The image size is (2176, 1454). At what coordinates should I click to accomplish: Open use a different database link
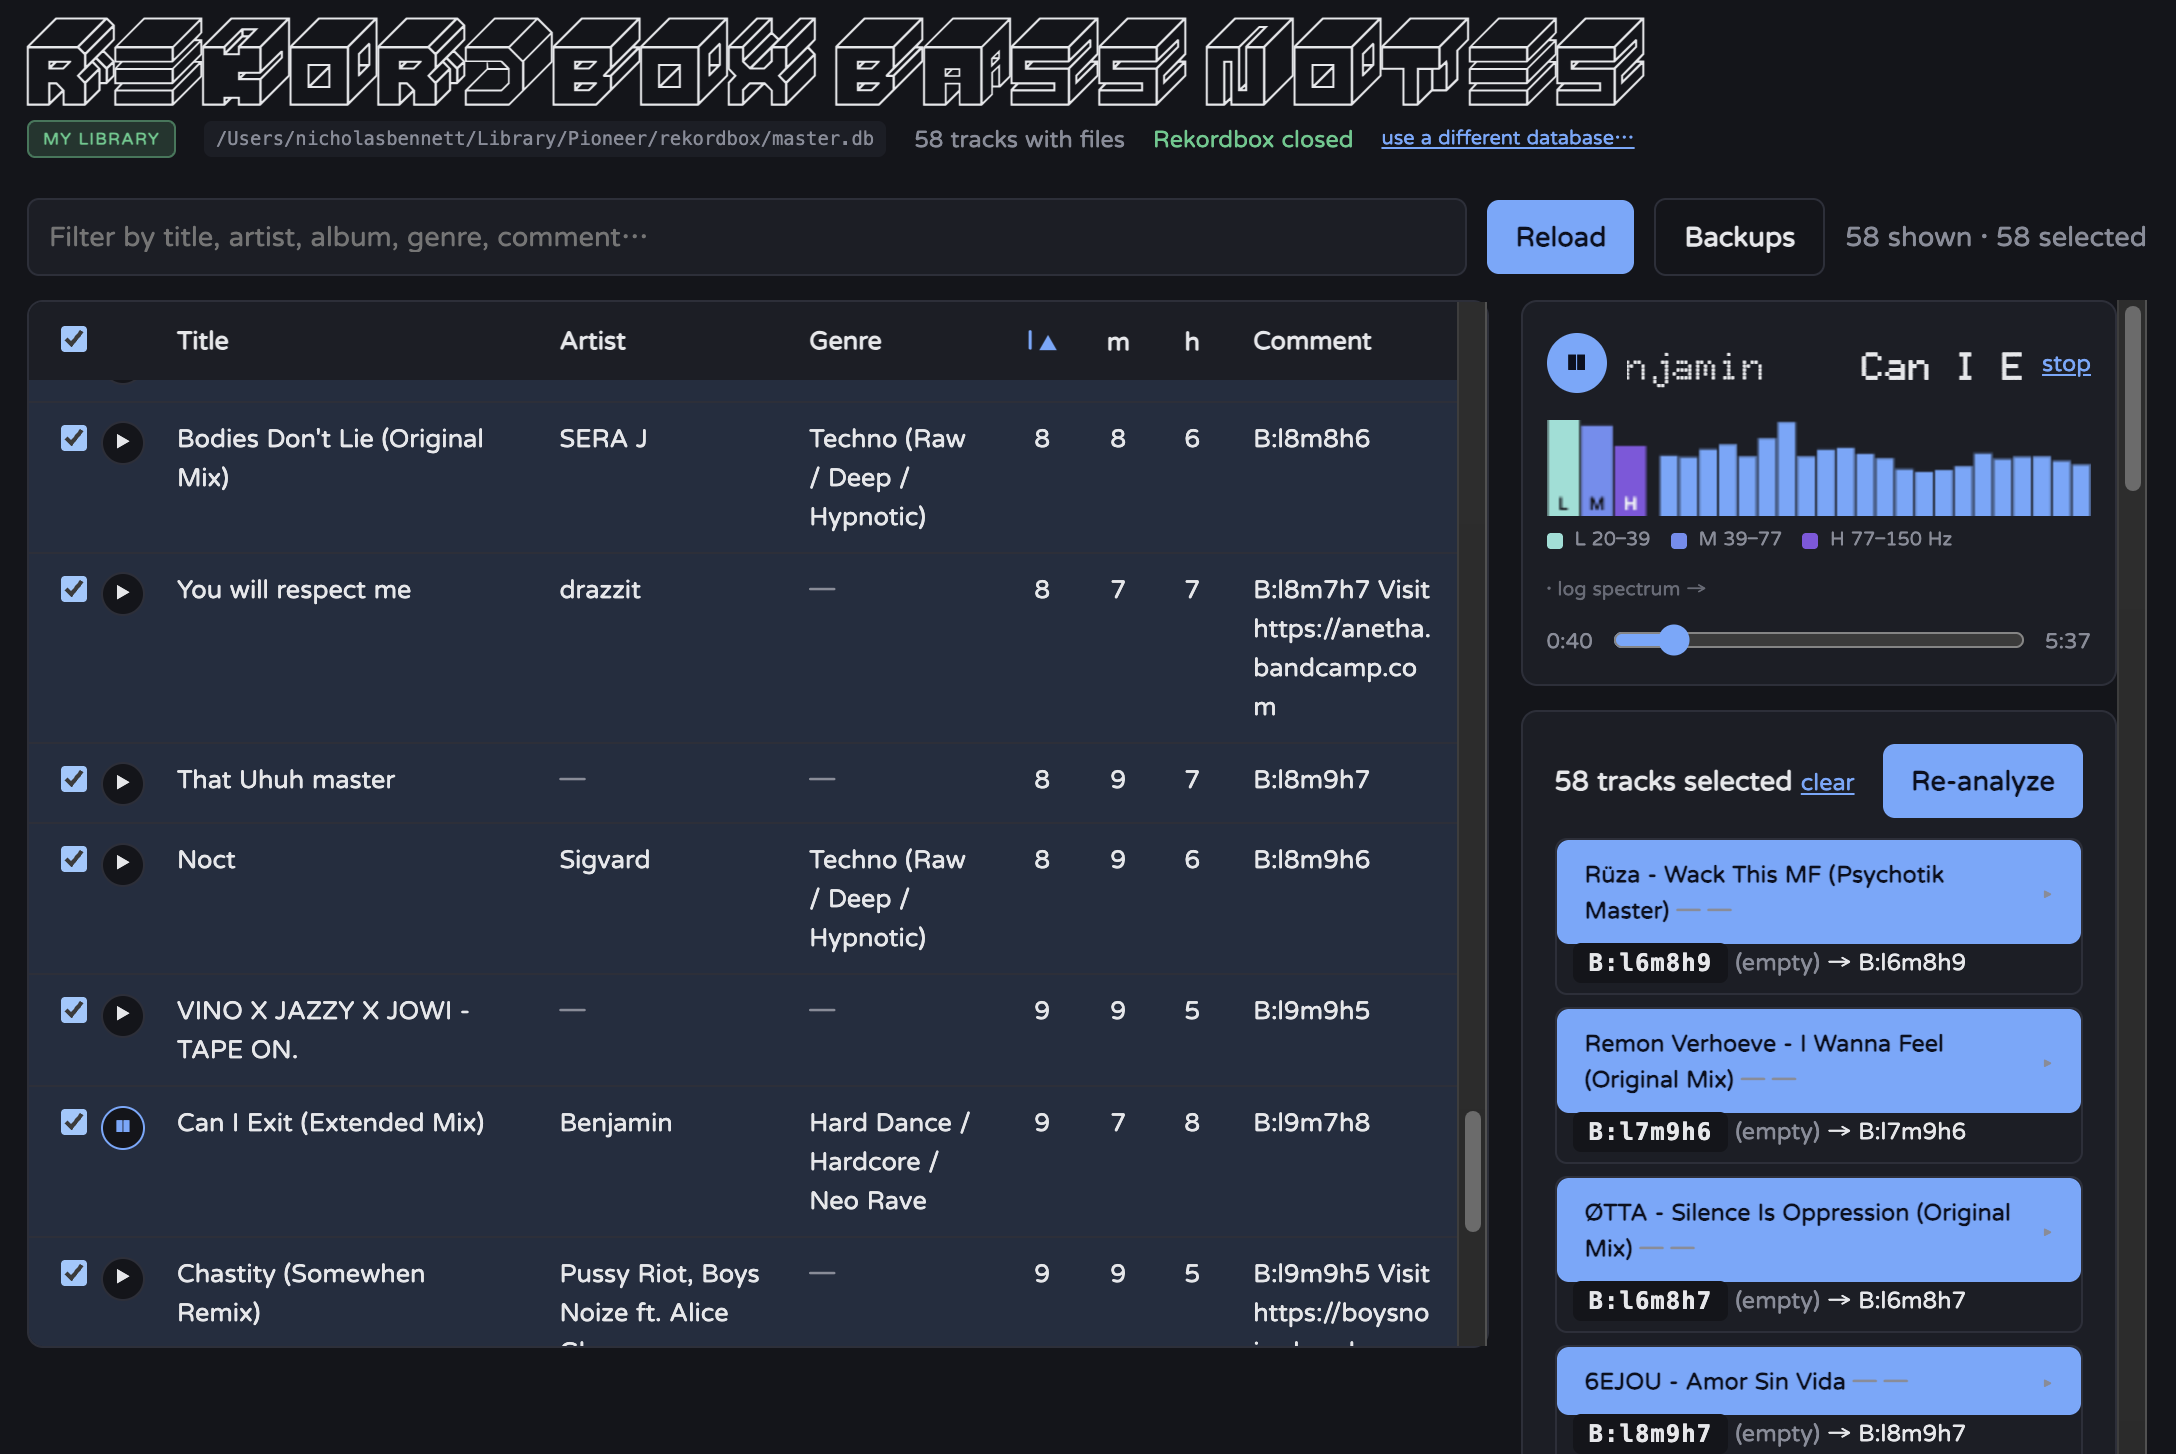click(1507, 138)
